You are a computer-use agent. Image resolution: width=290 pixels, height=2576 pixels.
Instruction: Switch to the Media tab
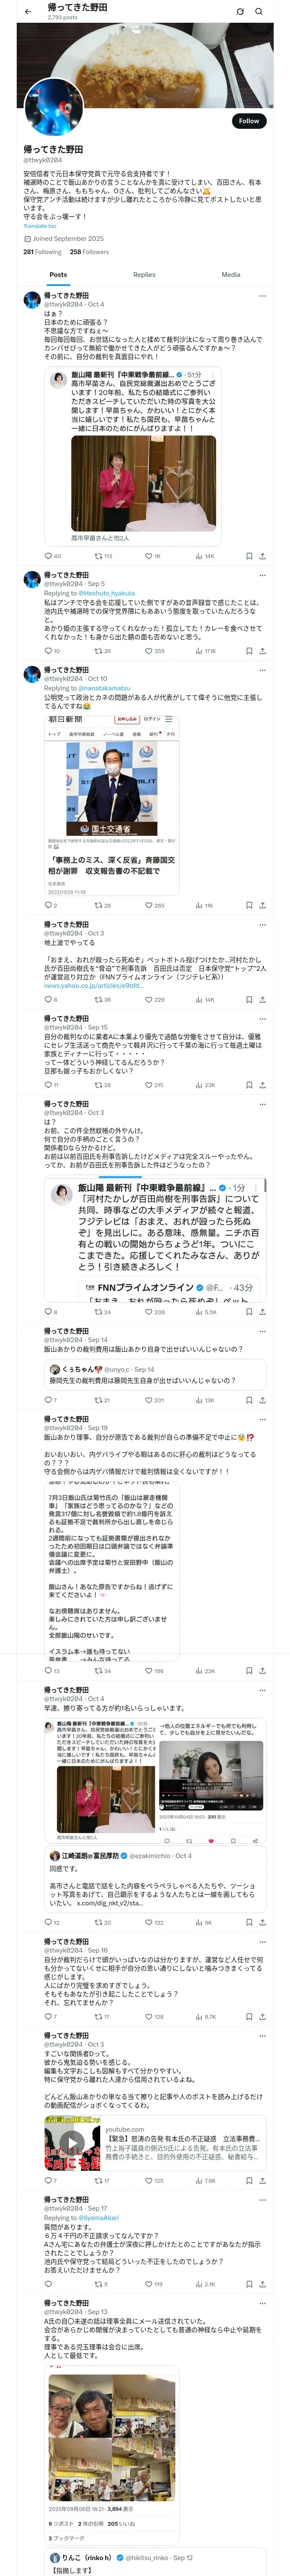point(231,274)
